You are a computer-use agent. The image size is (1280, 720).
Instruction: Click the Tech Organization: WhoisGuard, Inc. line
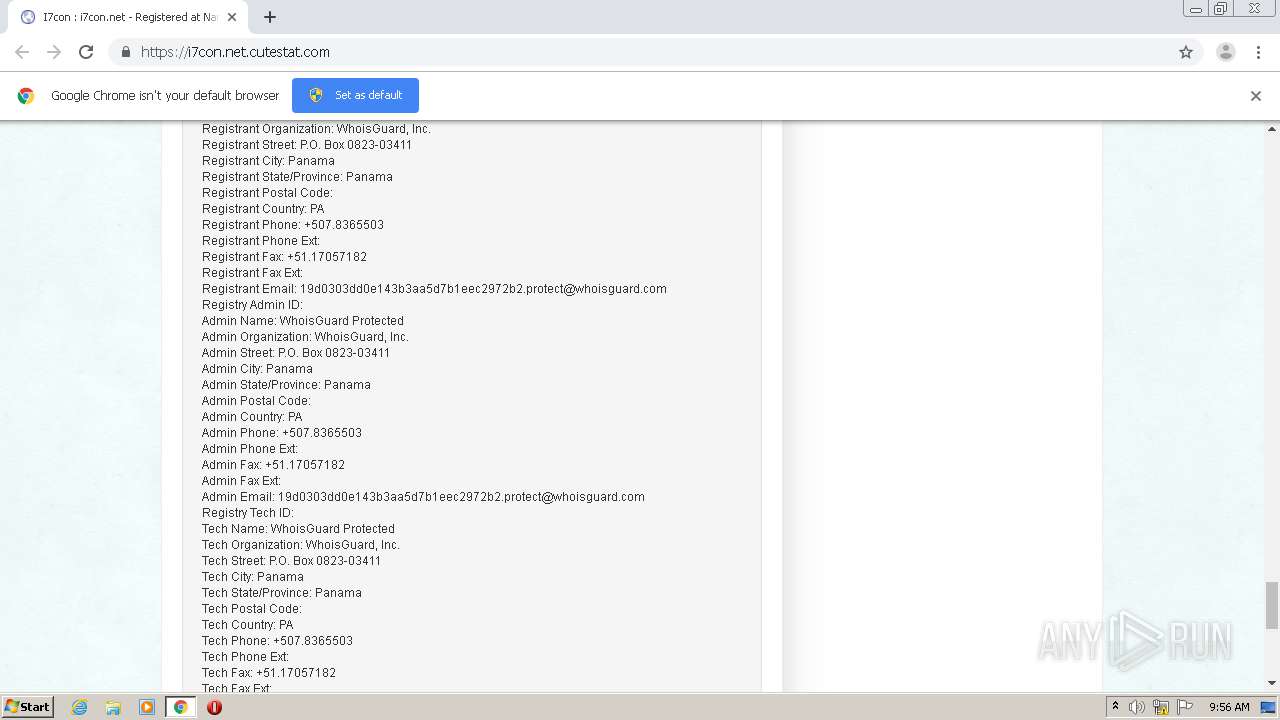coord(301,545)
